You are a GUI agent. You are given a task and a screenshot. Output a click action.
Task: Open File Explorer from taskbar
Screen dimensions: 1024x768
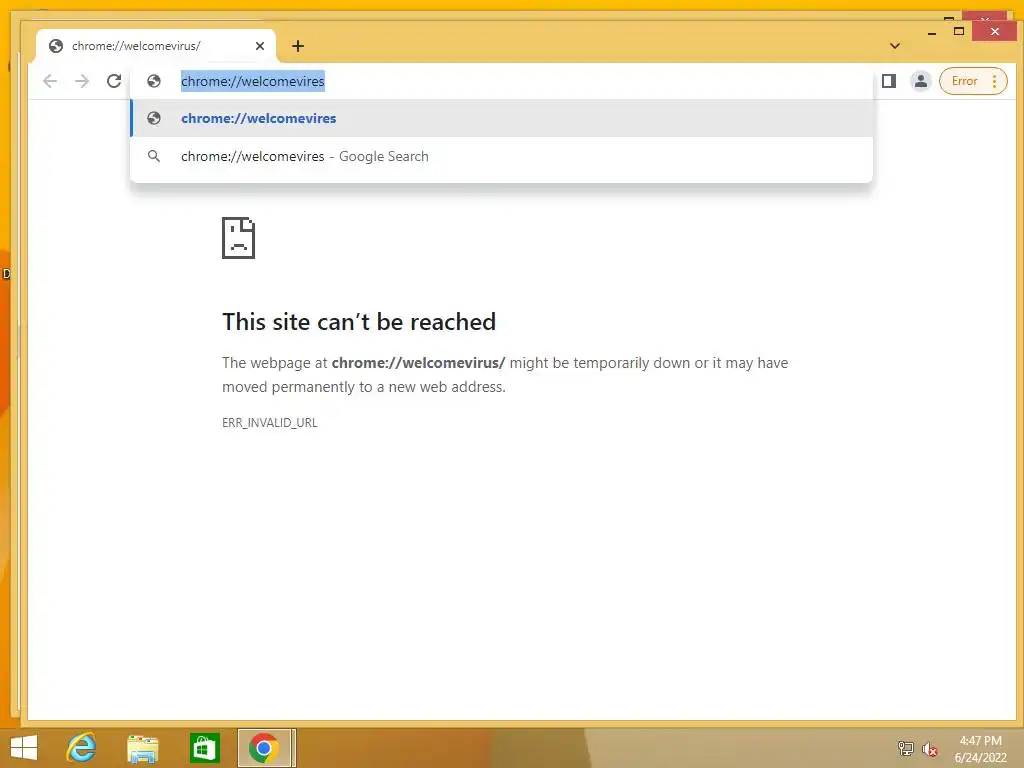click(143, 748)
